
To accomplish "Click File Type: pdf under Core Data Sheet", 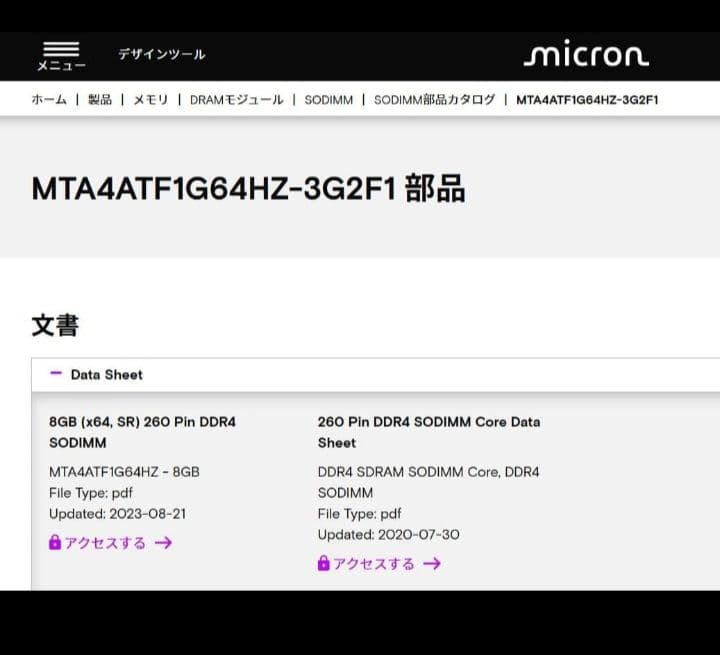I will (x=360, y=514).
